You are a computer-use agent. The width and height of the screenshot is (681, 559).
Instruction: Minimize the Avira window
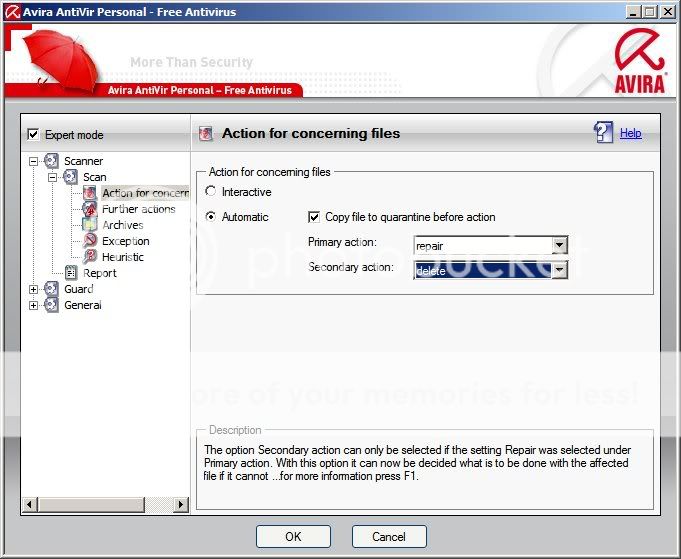(x=633, y=12)
